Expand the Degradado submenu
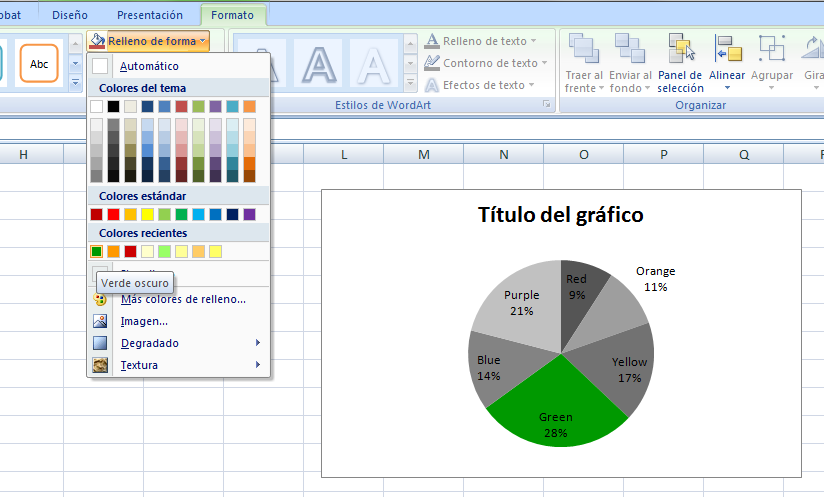The image size is (824, 497). pyautogui.click(x=150, y=343)
